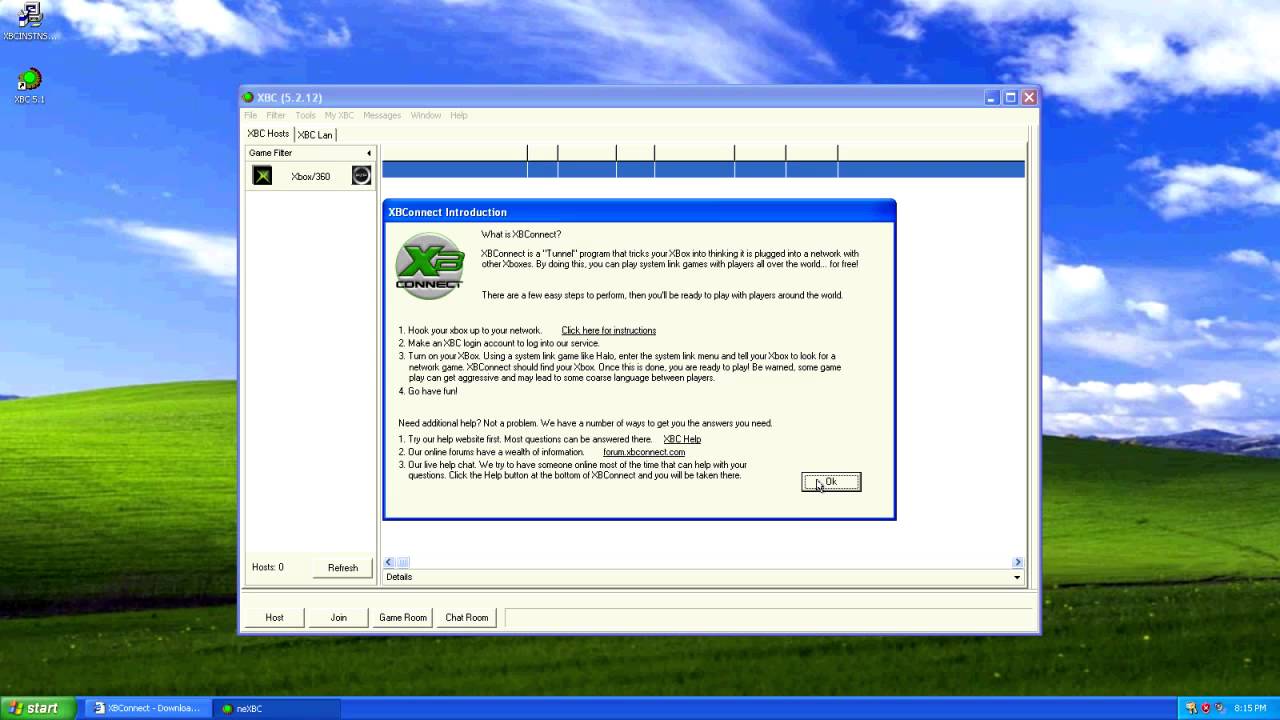Switch to the XBConnect - Download taskbar item
The height and width of the screenshot is (720, 1280).
[147, 708]
